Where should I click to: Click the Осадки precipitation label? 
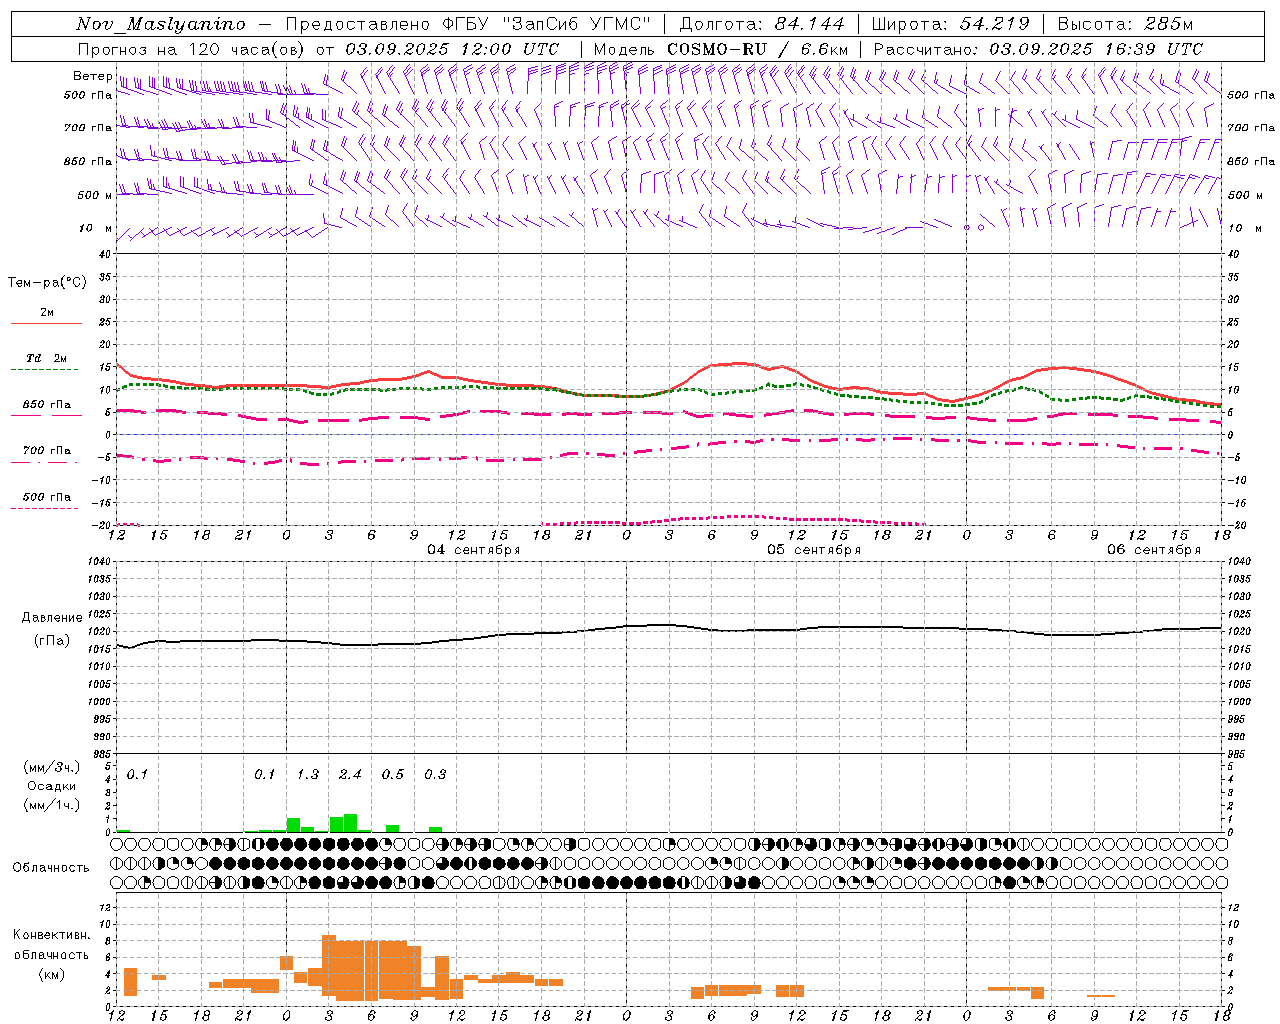point(51,786)
